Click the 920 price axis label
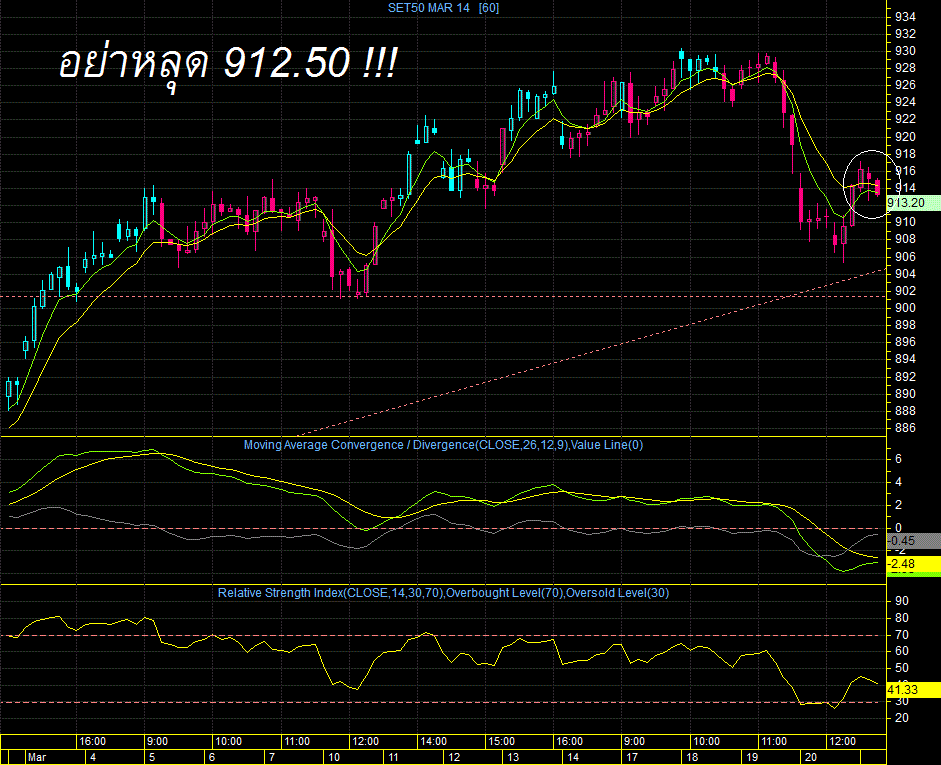 coord(905,137)
